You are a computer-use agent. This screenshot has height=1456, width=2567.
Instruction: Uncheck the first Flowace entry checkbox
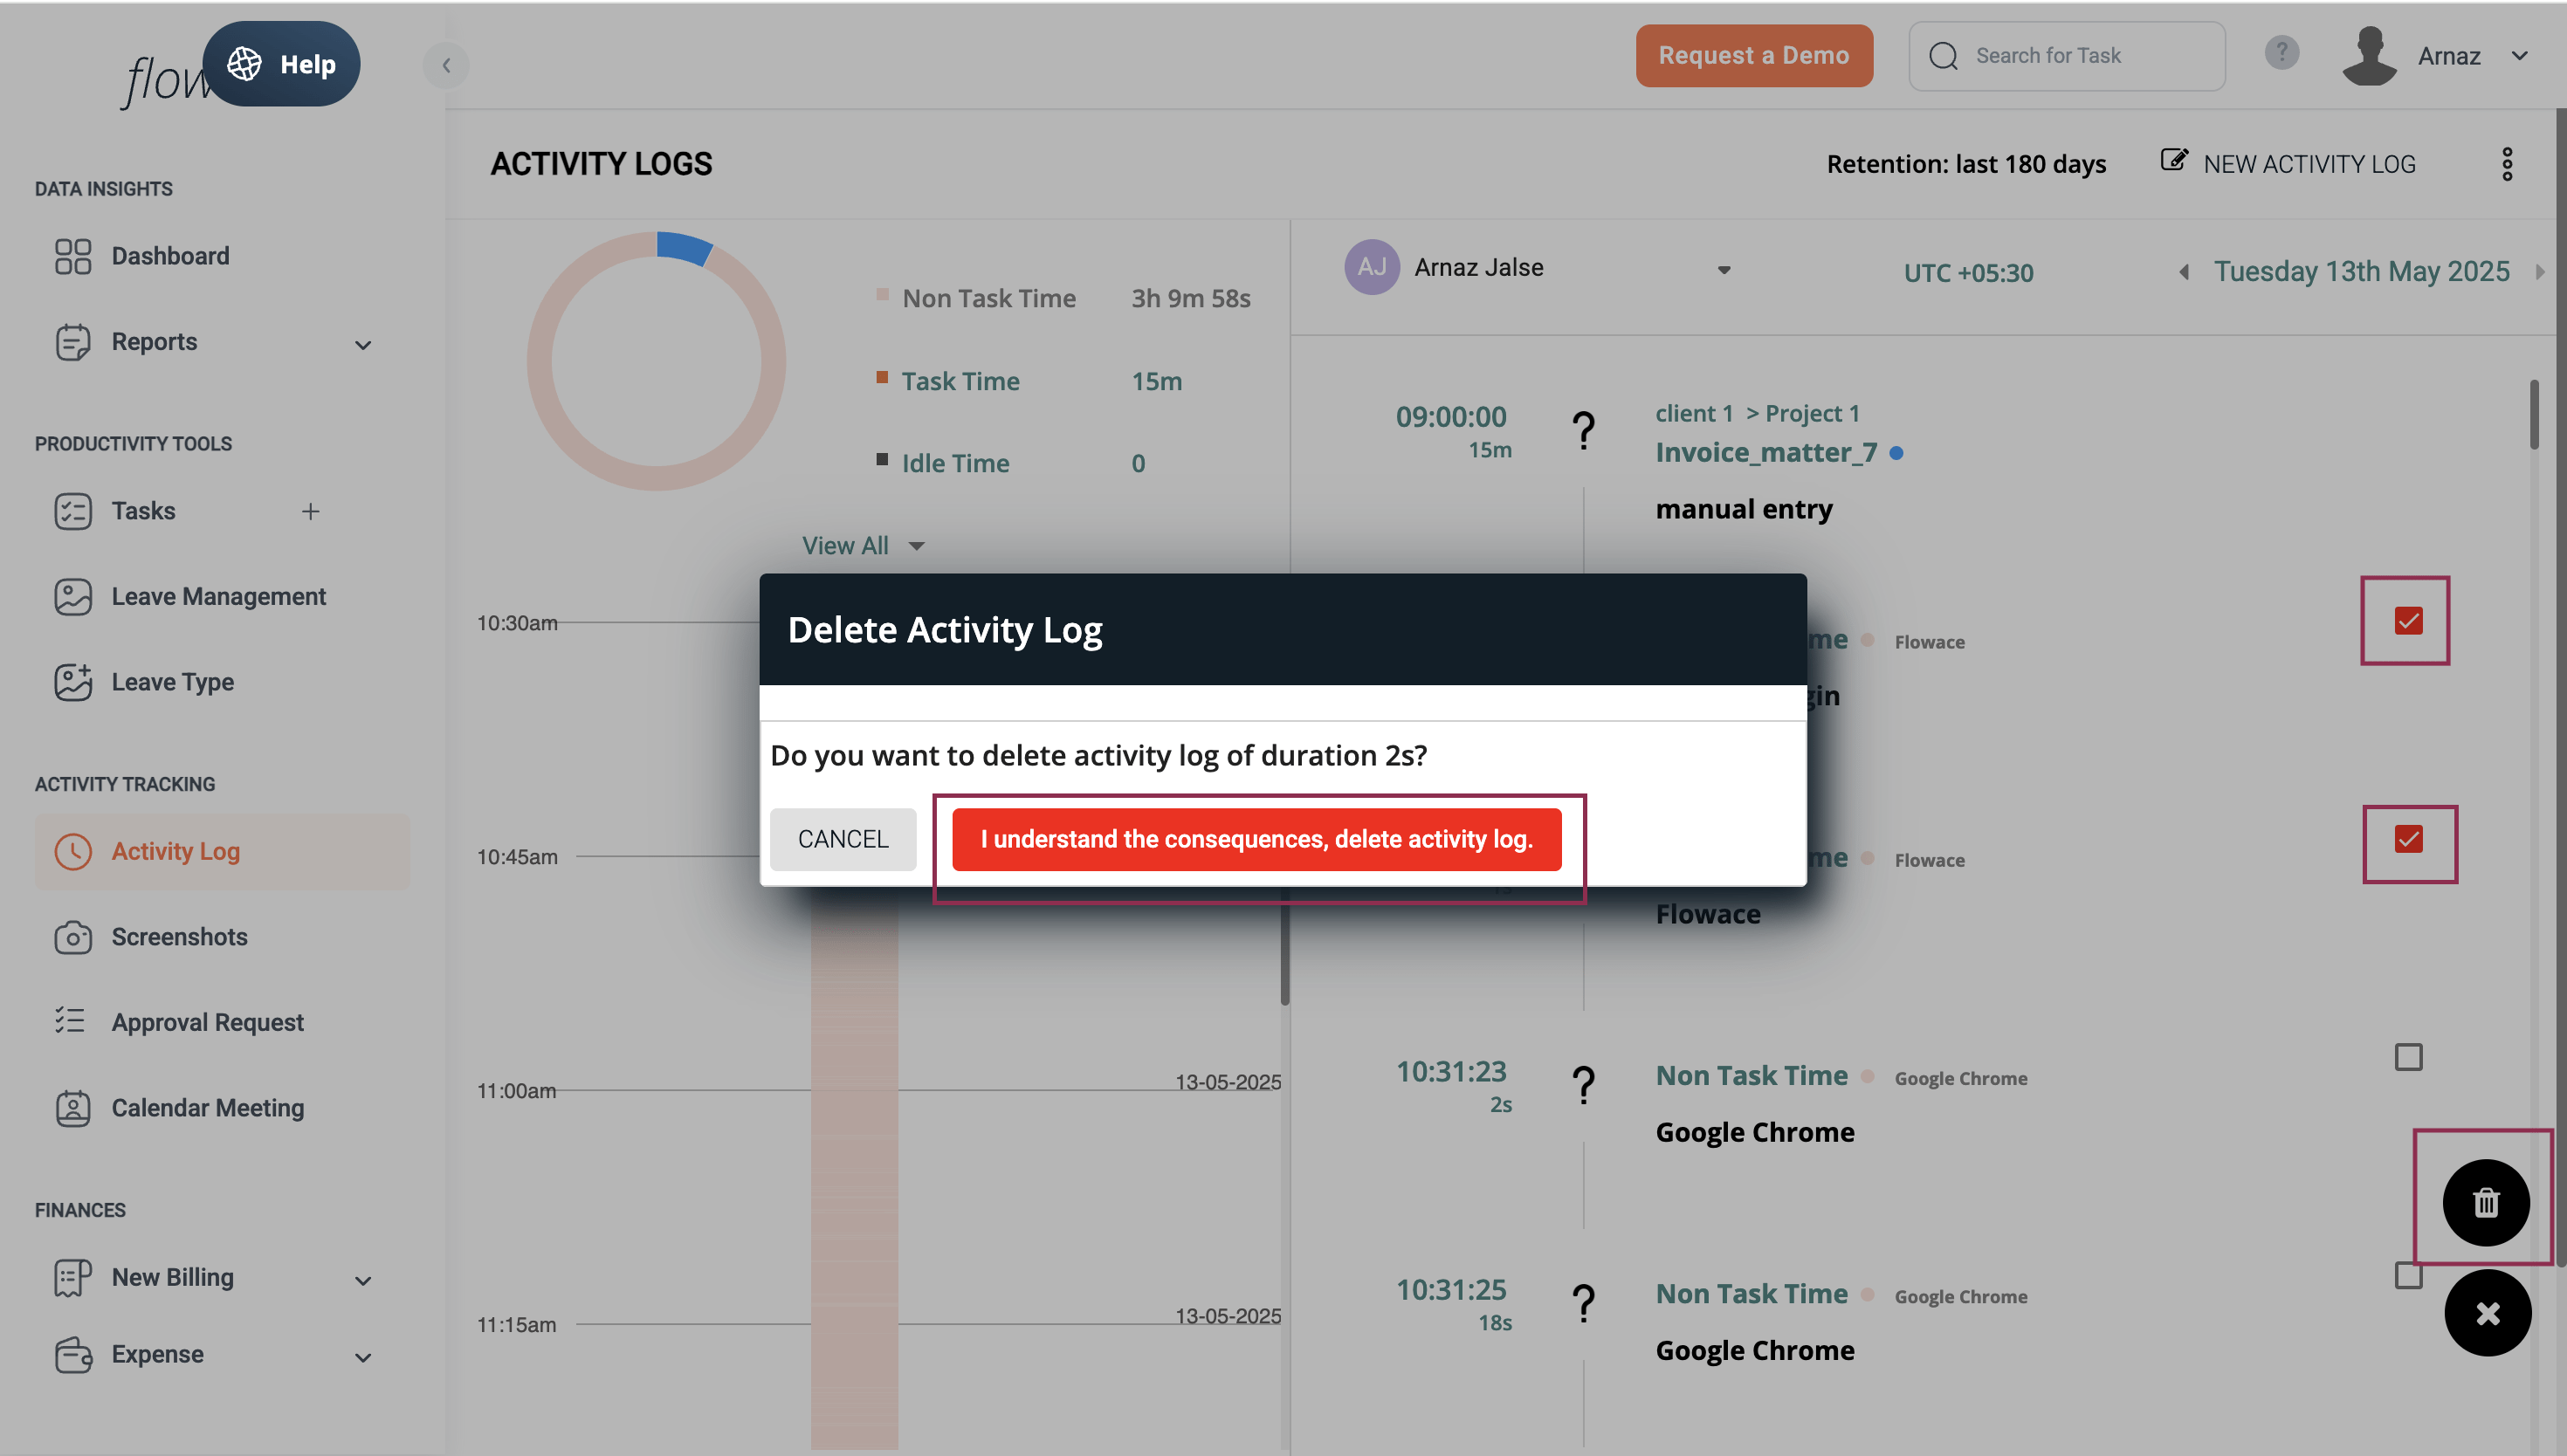2408,621
